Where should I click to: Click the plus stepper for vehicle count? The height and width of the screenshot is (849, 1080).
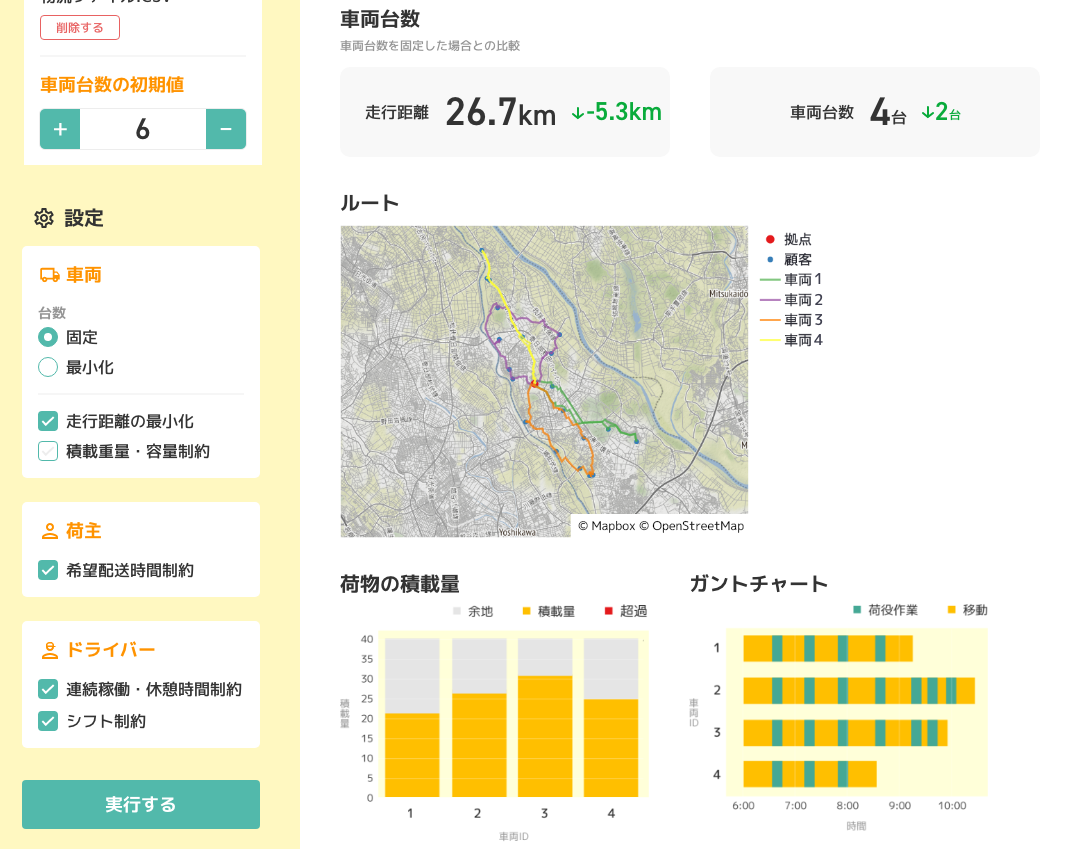coord(60,129)
